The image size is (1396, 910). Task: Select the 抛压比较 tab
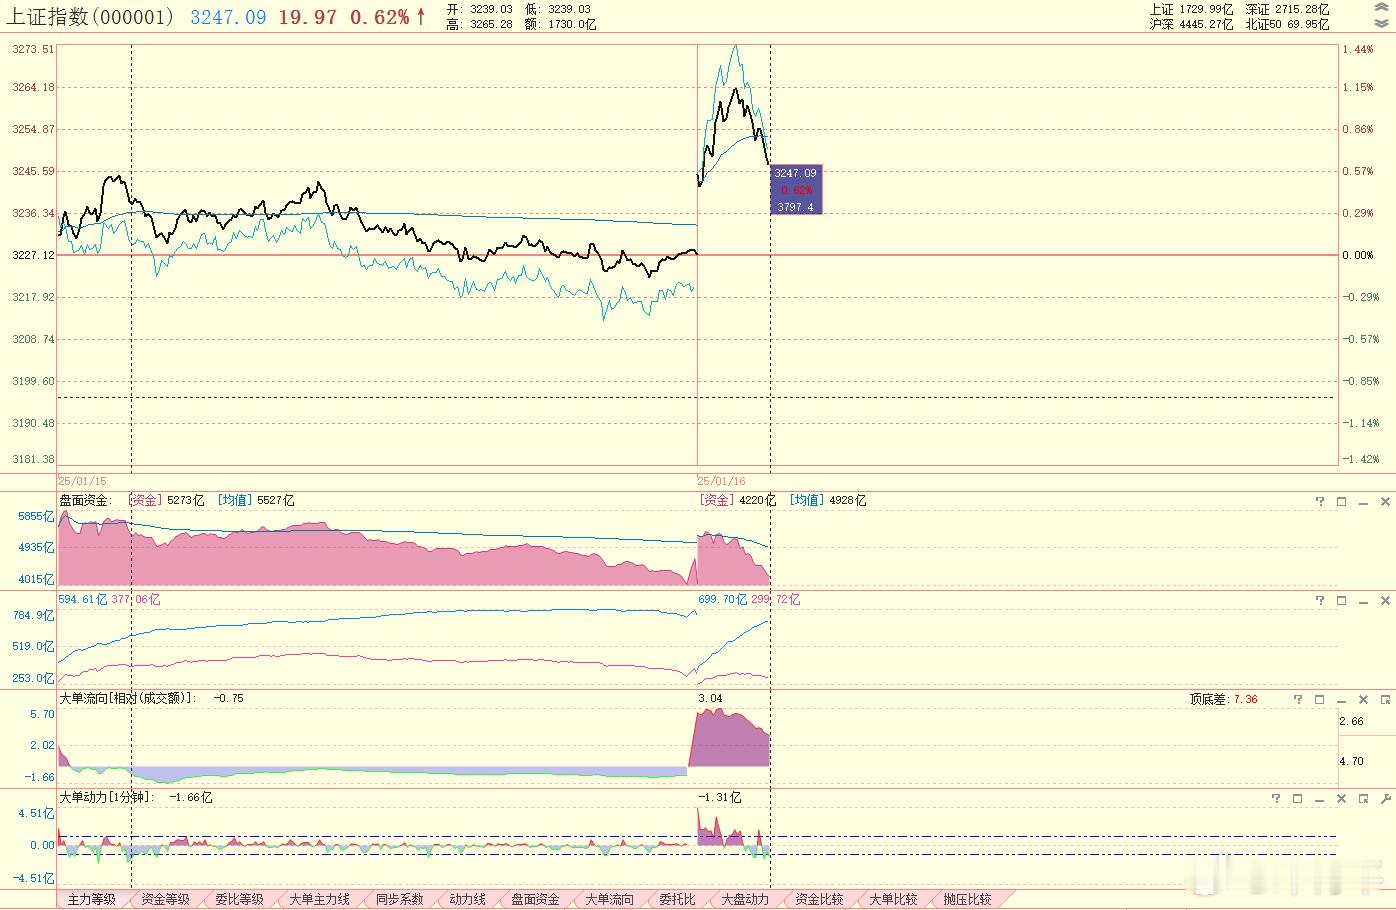pos(968,899)
